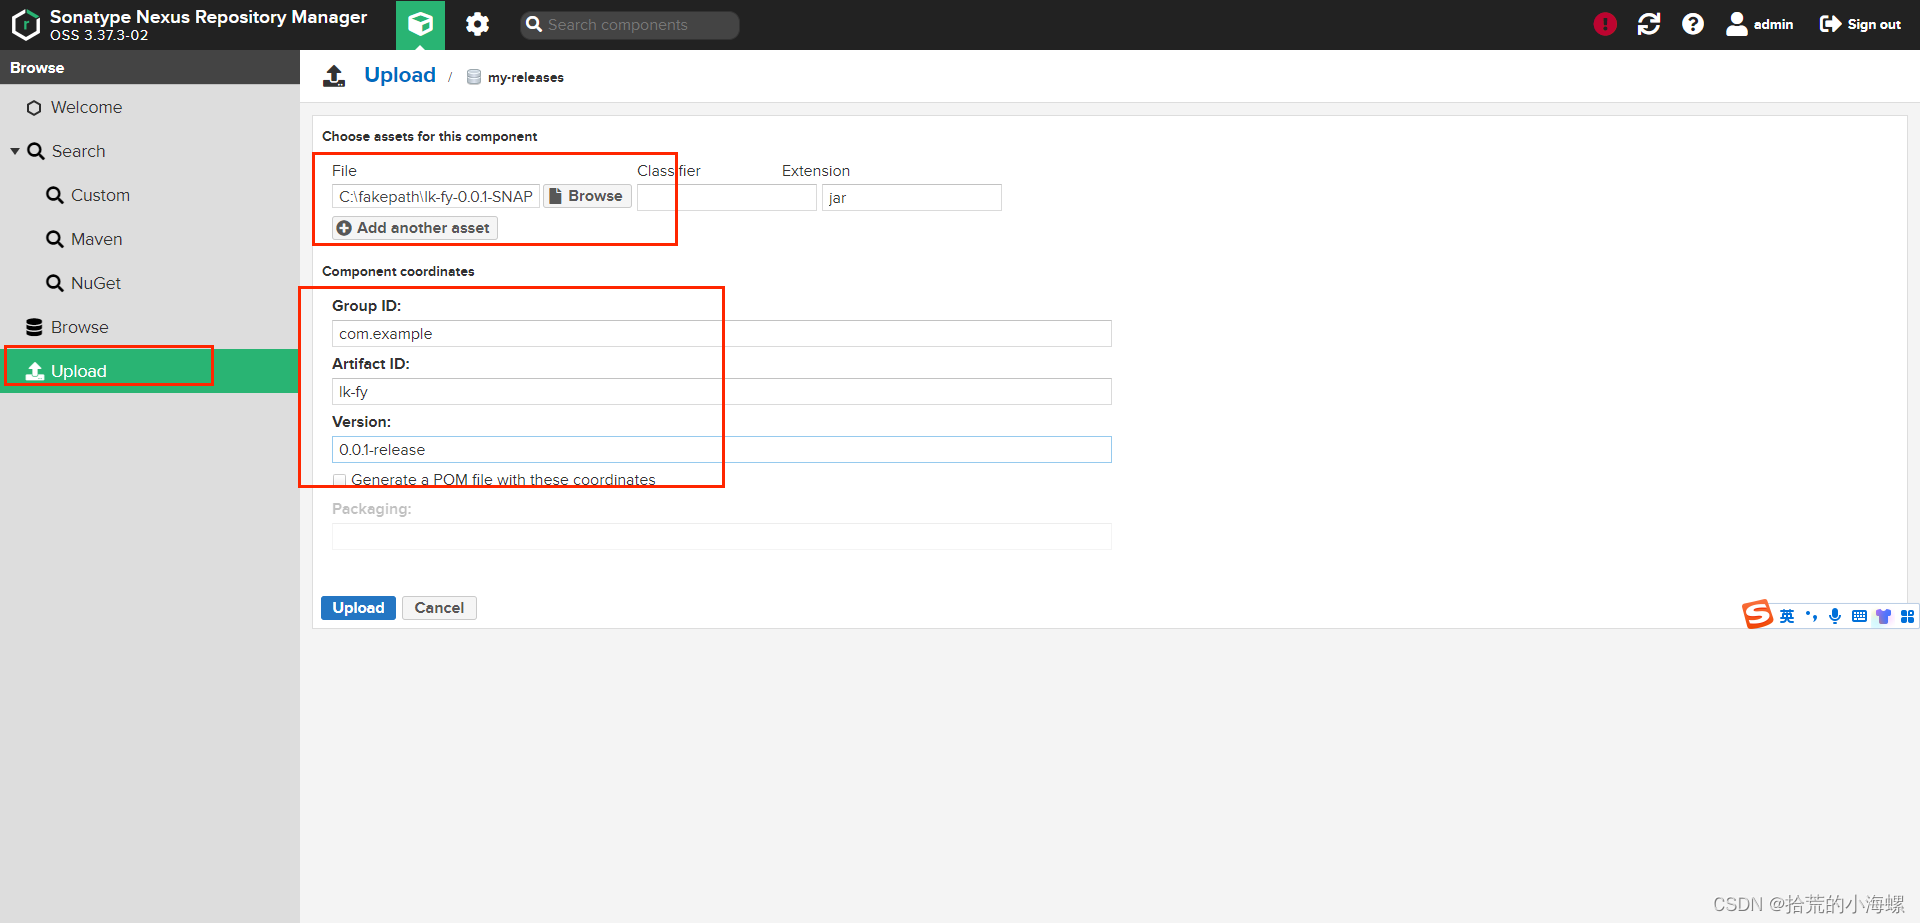Open Sogou skin shirt icon
Screen dimensions: 1920x923
[x=1883, y=616]
